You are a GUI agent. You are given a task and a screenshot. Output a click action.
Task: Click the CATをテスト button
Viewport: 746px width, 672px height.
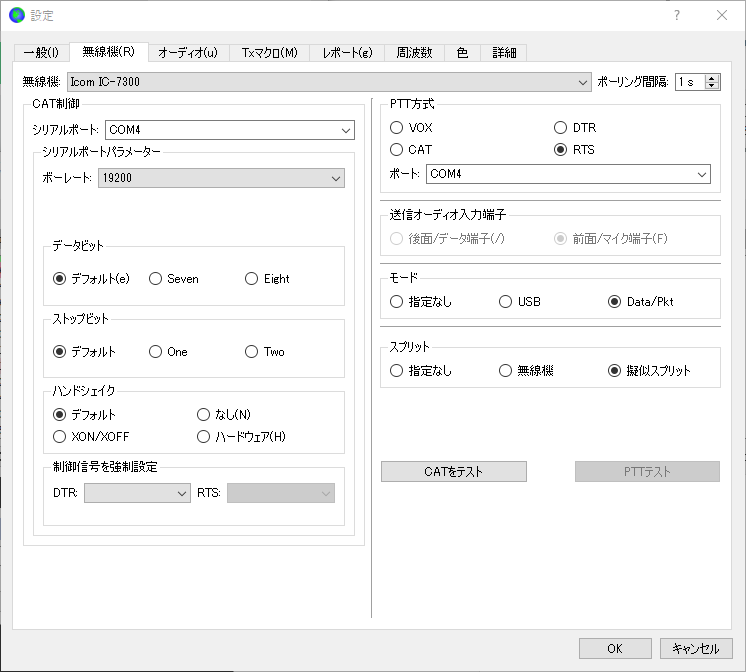[x=453, y=471]
